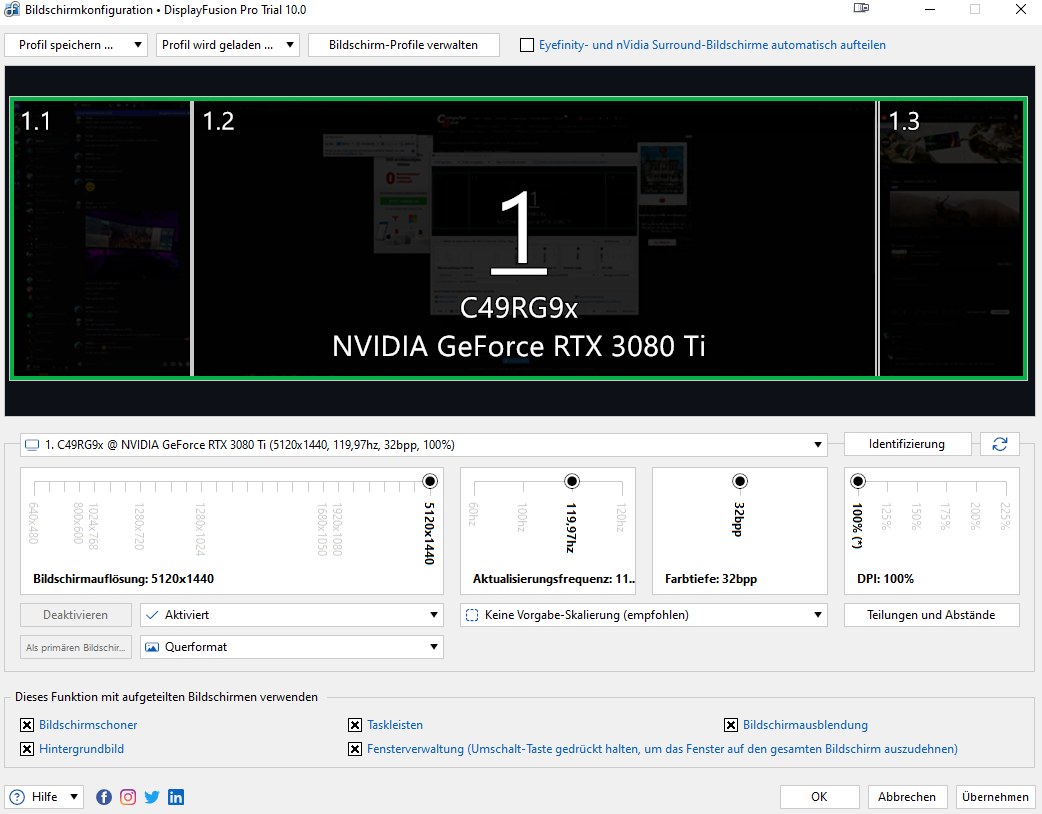1042x814 pixels.
Task: Click the DisplayFusion app icon in title bar
Action: click(x=12, y=10)
